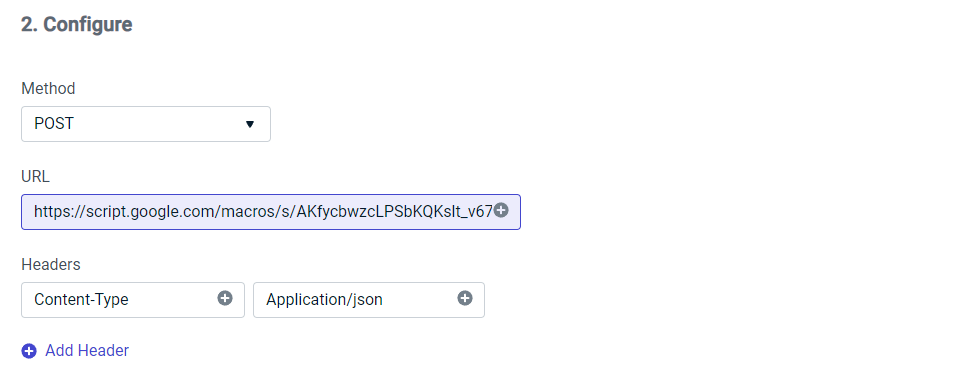
Task: Click the plus icon inside the URL field
Action: pos(501,211)
